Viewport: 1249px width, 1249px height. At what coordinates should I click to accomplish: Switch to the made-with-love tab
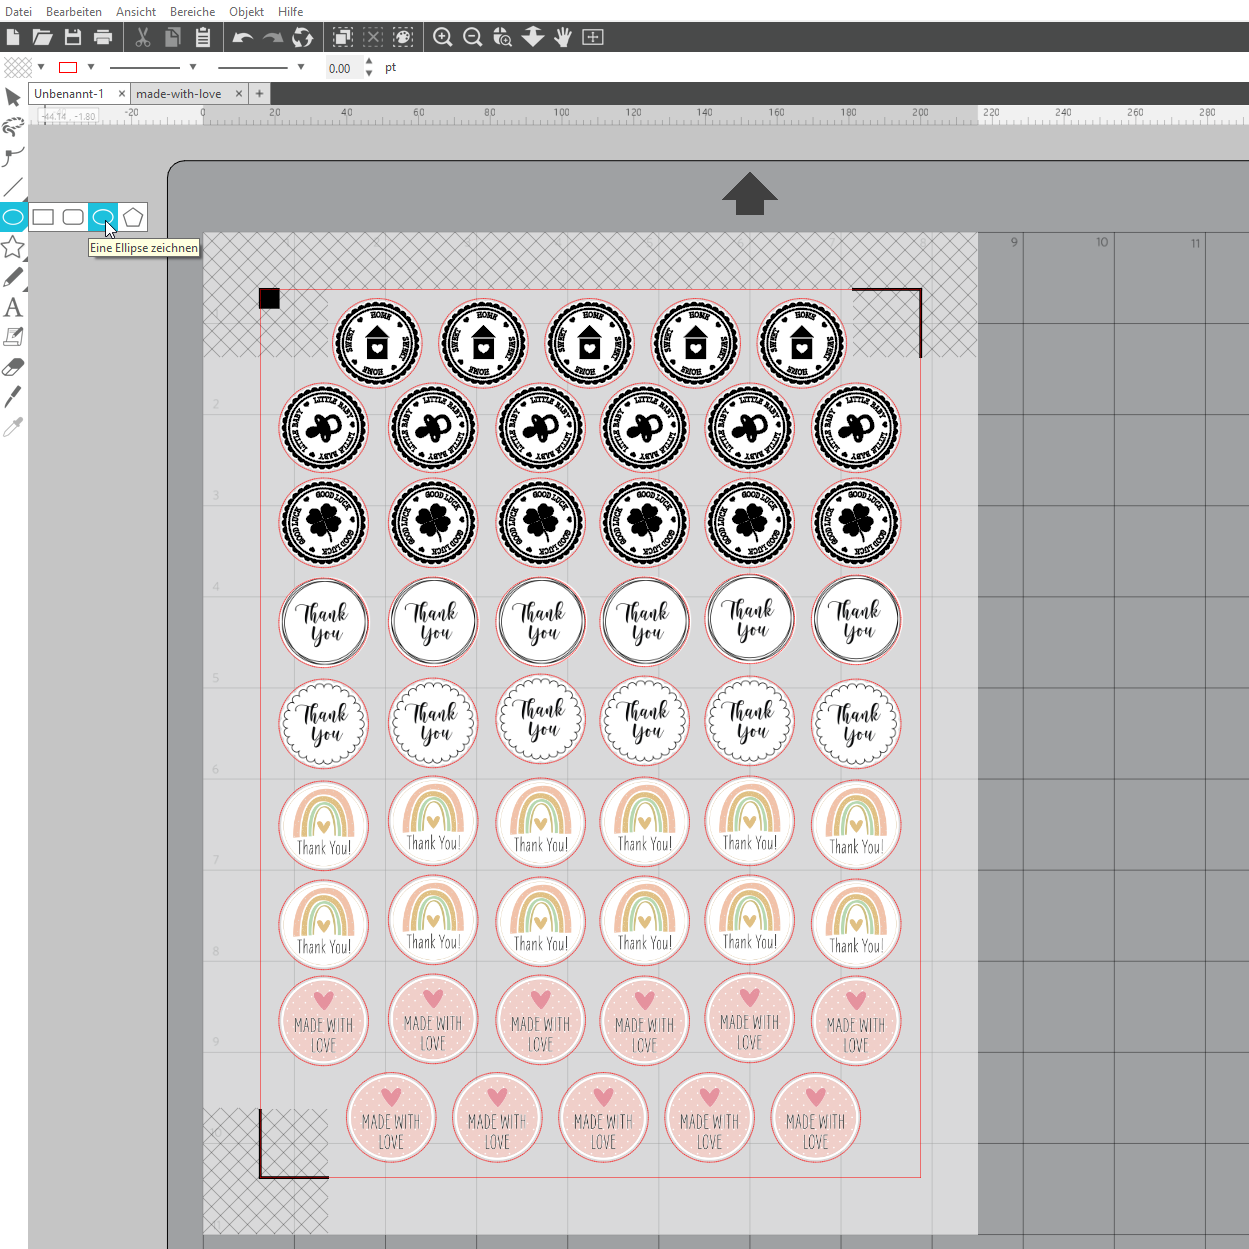(179, 93)
